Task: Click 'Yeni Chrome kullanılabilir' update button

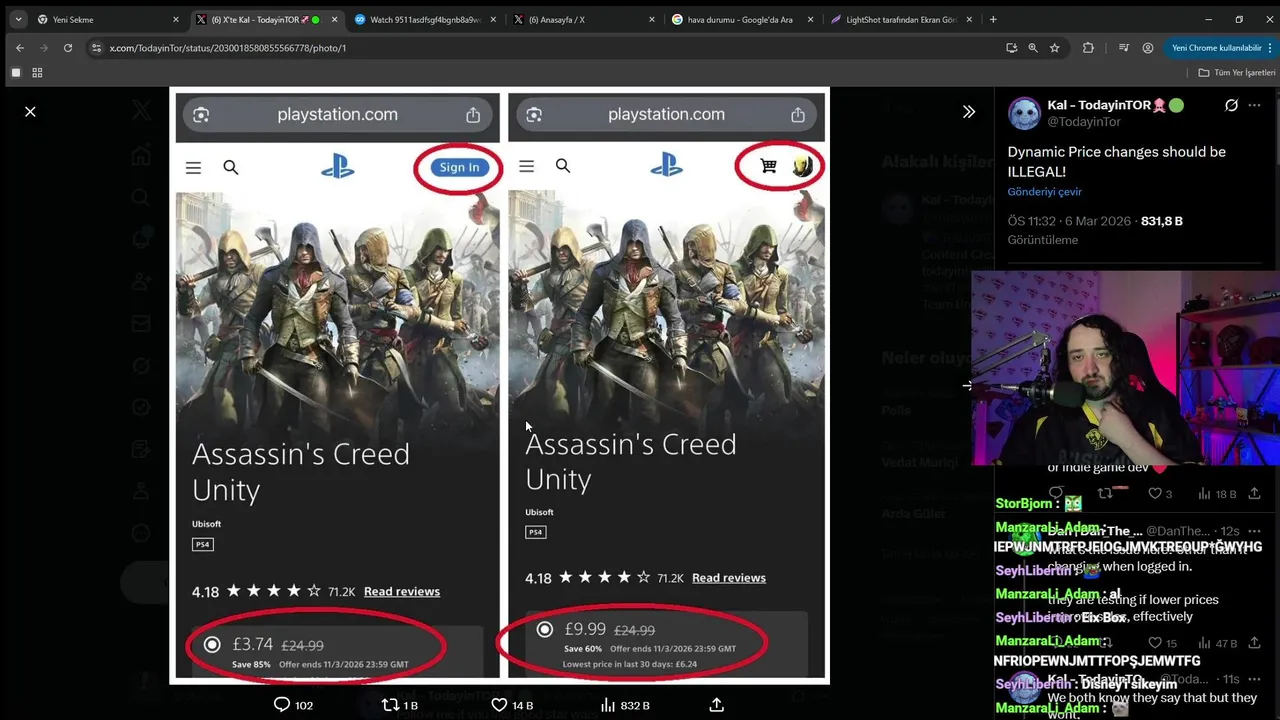Action: coord(1215,47)
